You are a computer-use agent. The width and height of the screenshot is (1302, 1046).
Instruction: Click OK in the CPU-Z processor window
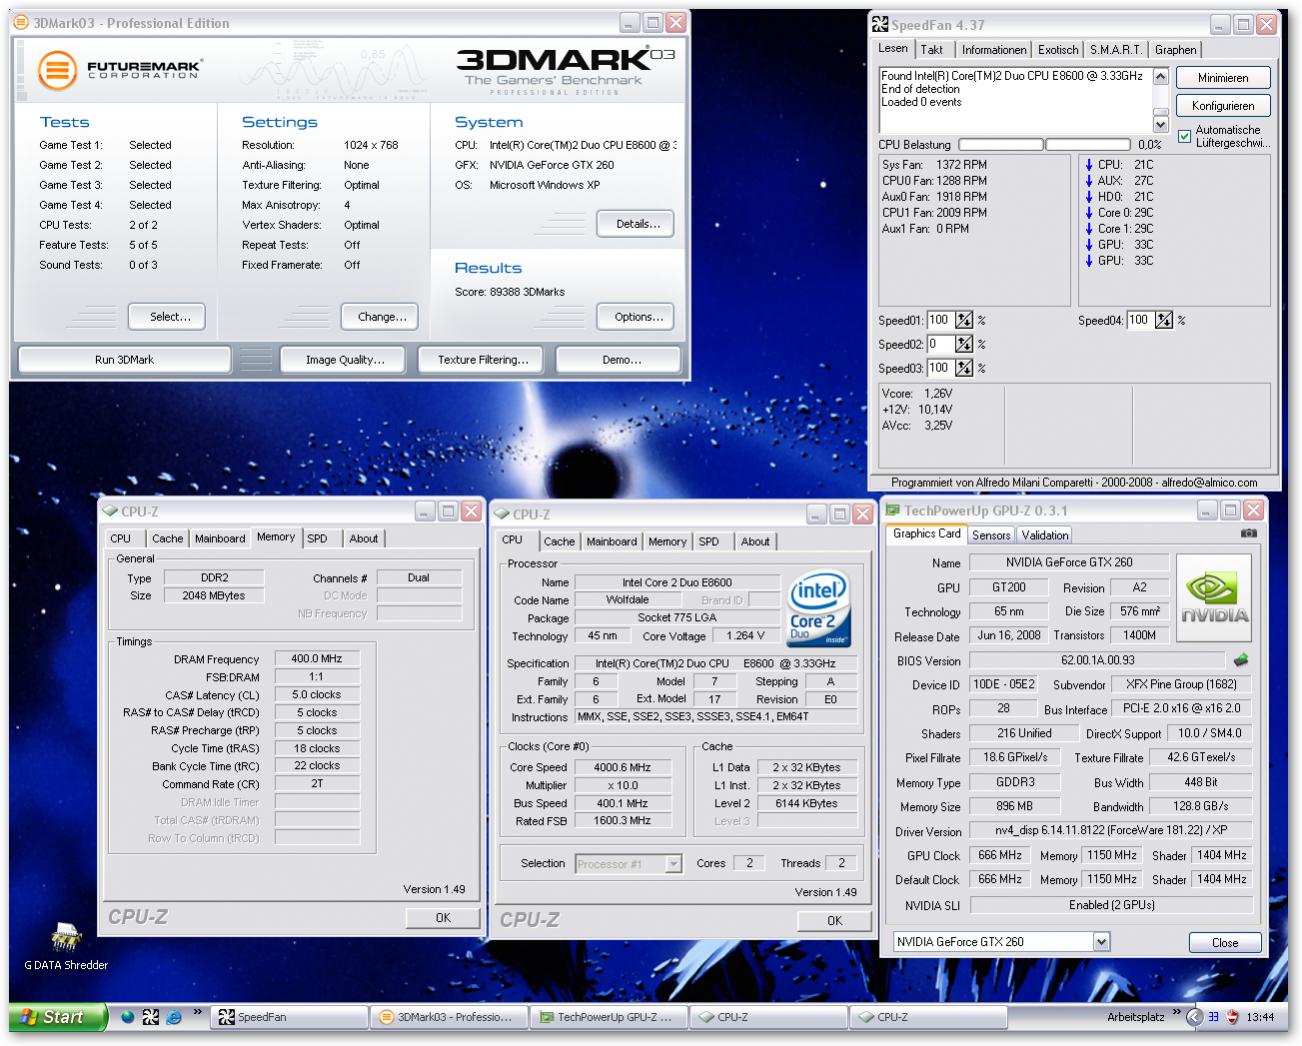(x=834, y=920)
